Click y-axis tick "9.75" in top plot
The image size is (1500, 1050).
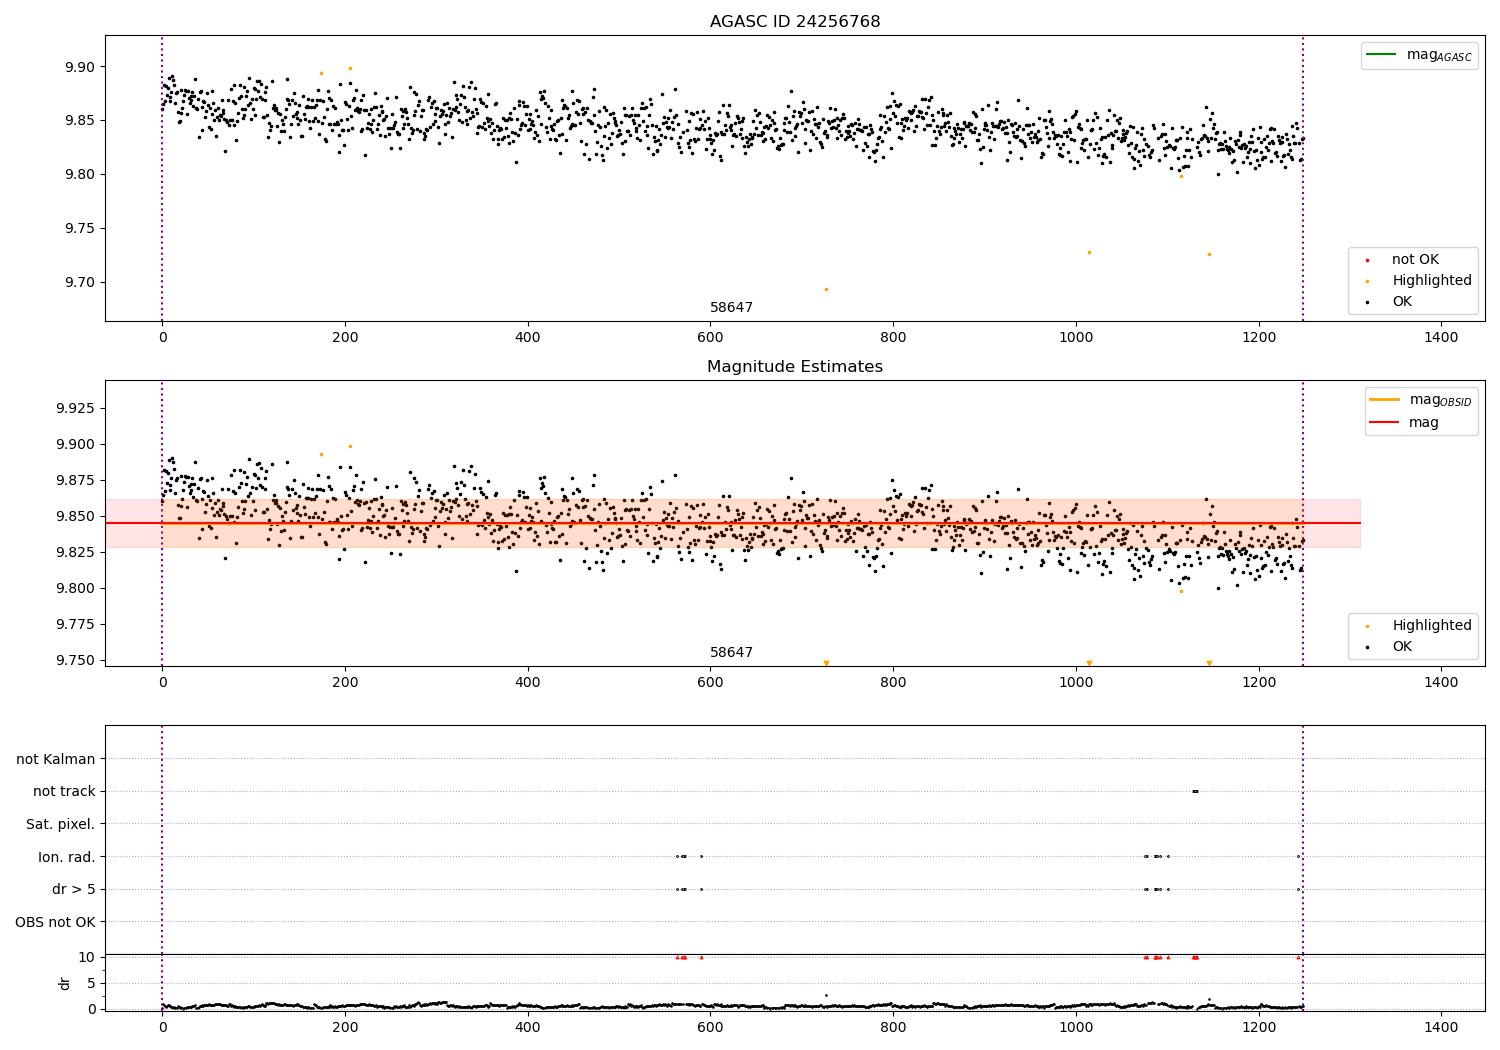pos(79,229)
